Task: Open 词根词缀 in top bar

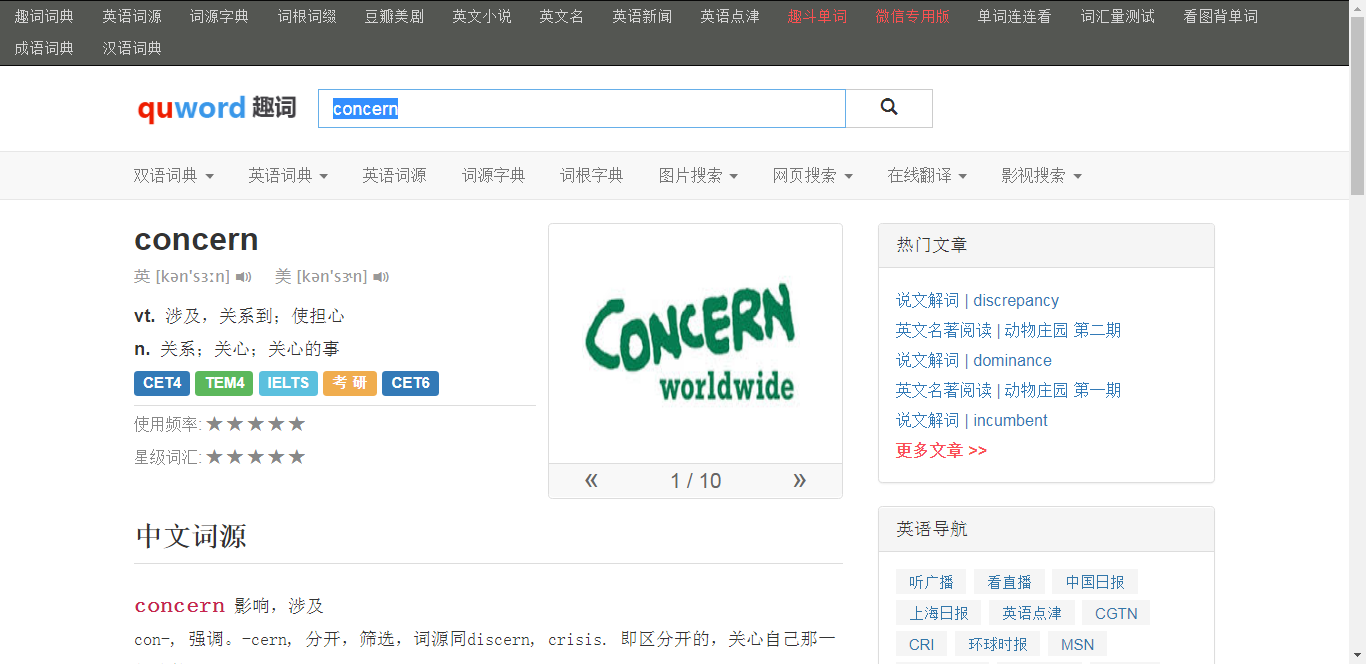Action: click(x=307, y=16)
